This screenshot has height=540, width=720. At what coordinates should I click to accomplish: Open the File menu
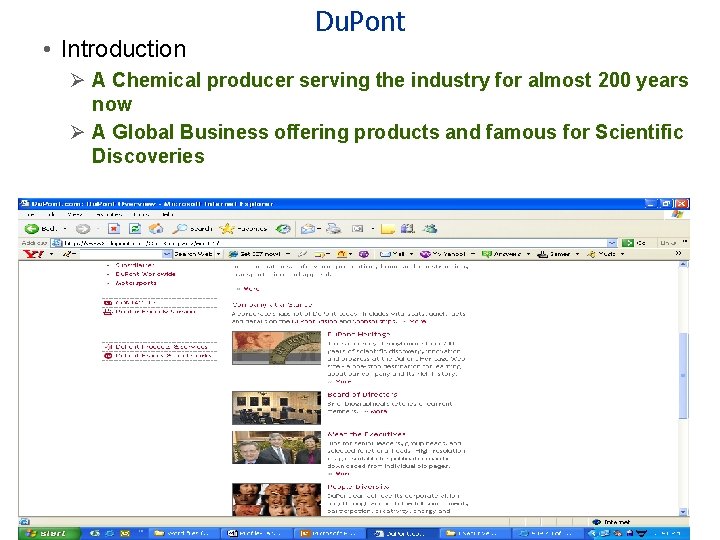(x=31, y=214)
